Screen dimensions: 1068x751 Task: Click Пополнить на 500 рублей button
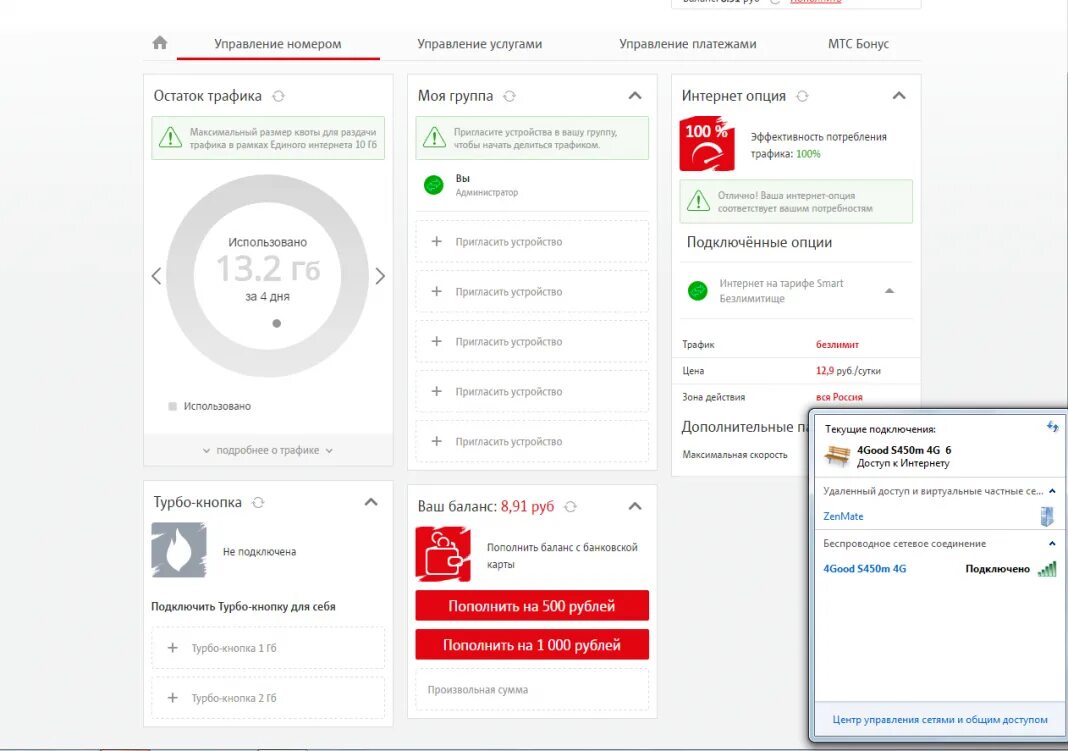coord(532,606)
